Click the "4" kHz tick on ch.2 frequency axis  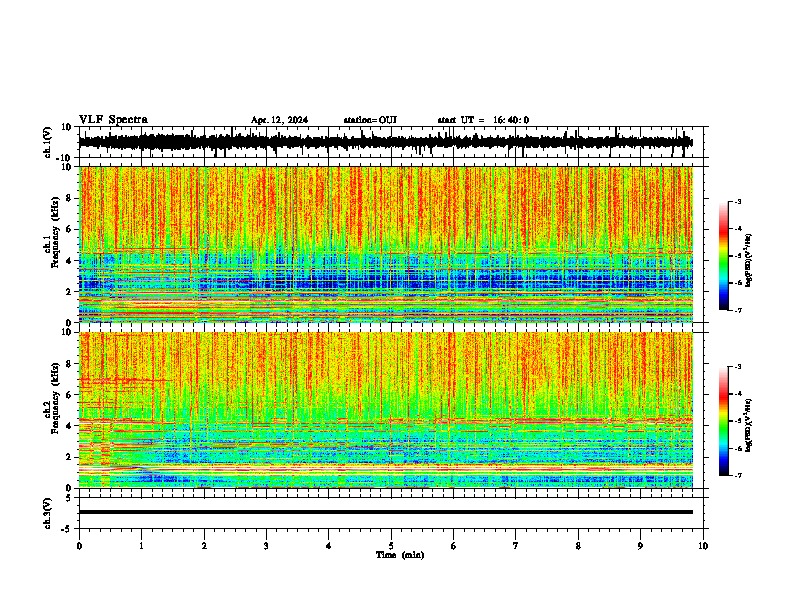click(70, 426)
